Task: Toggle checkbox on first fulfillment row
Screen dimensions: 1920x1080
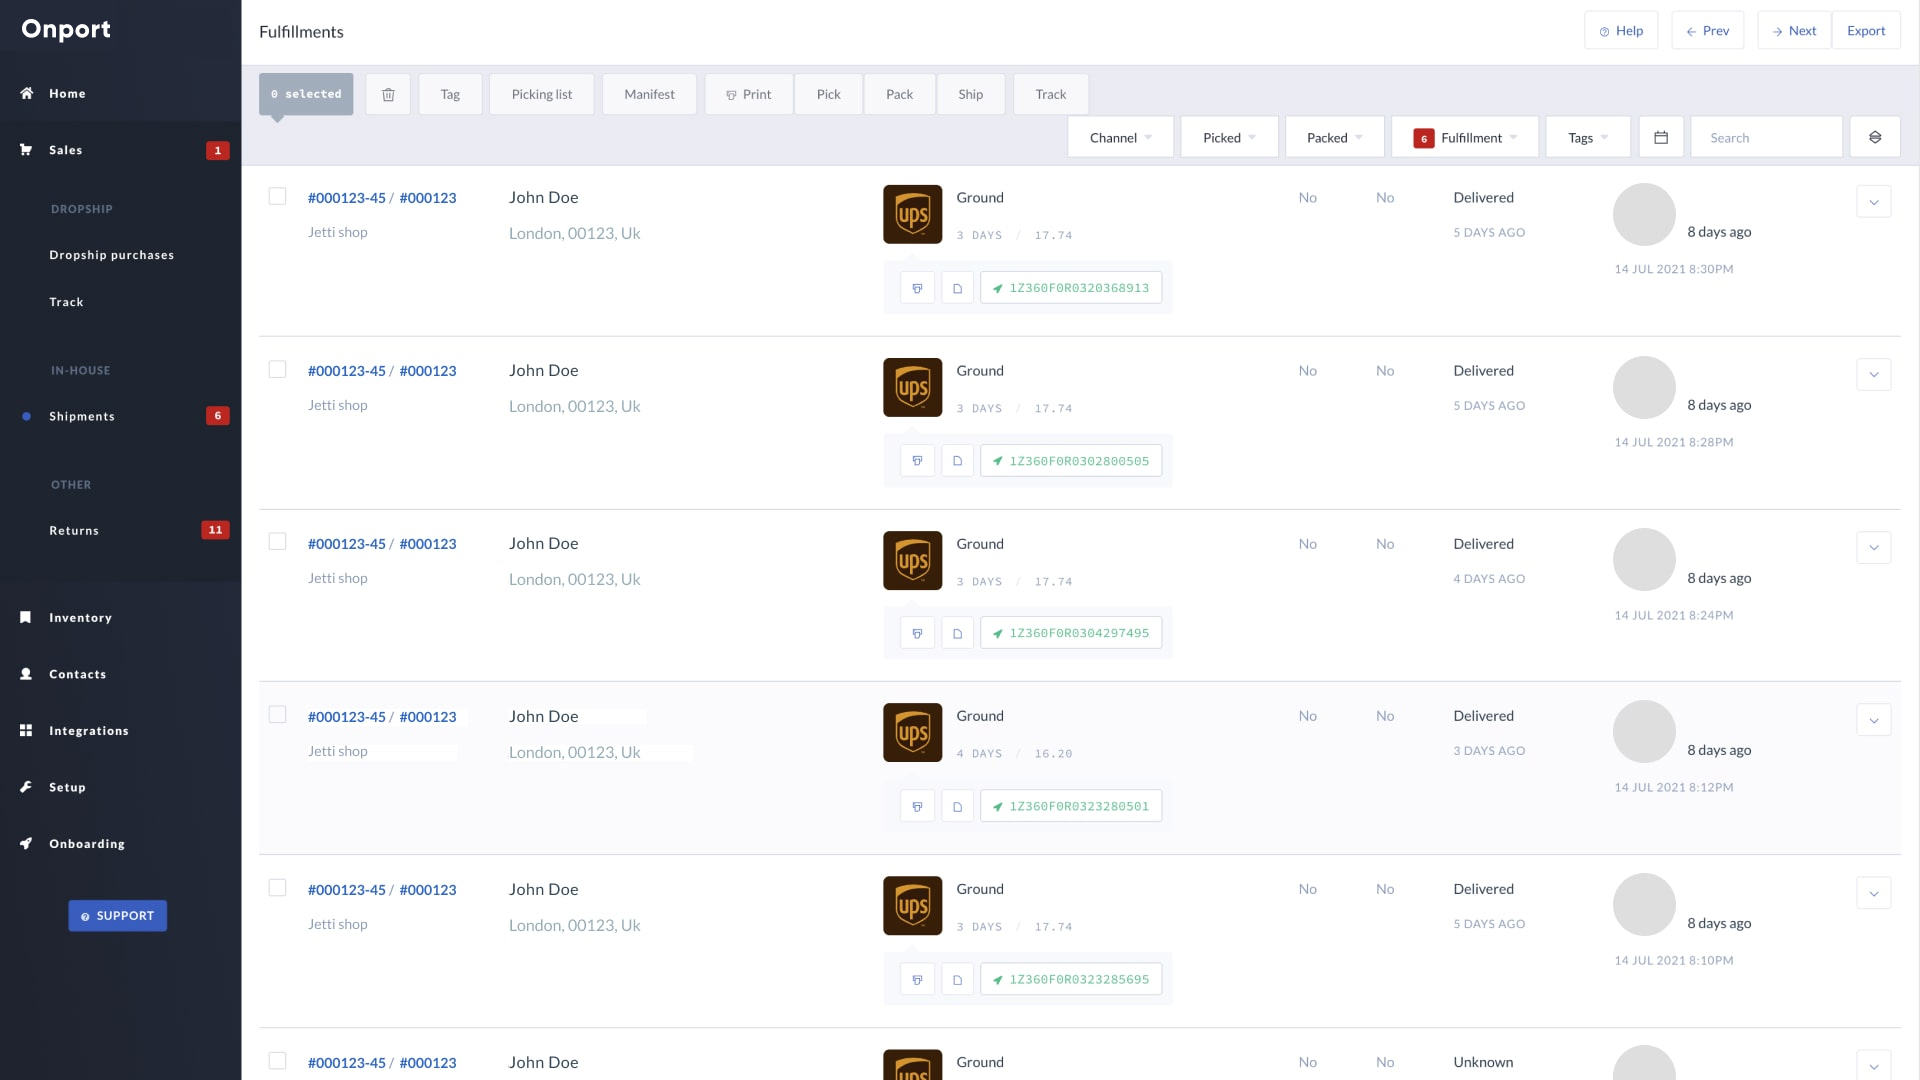Action: point(278,195)
